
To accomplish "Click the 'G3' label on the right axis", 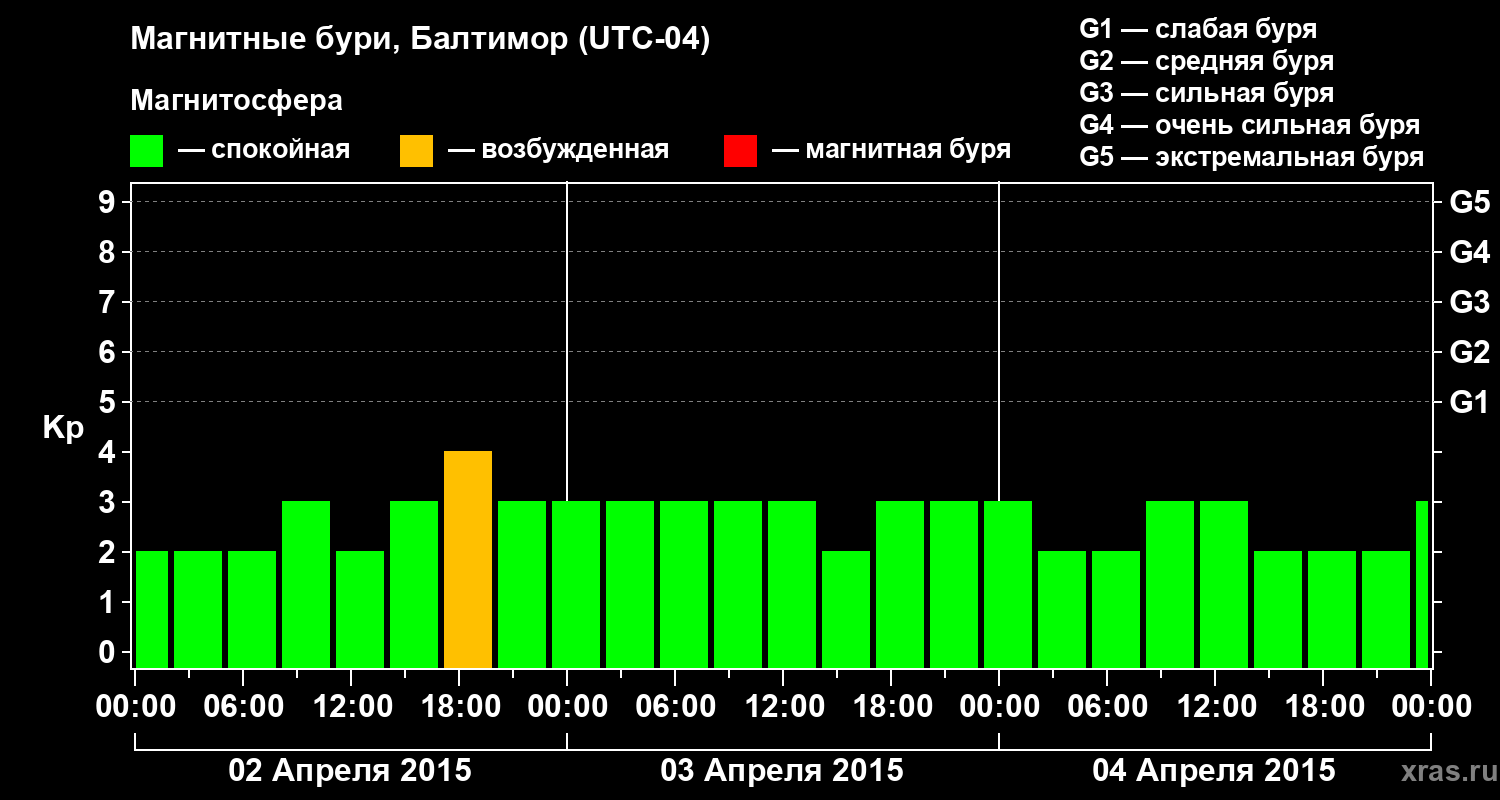I will [x=1469, y=302].
